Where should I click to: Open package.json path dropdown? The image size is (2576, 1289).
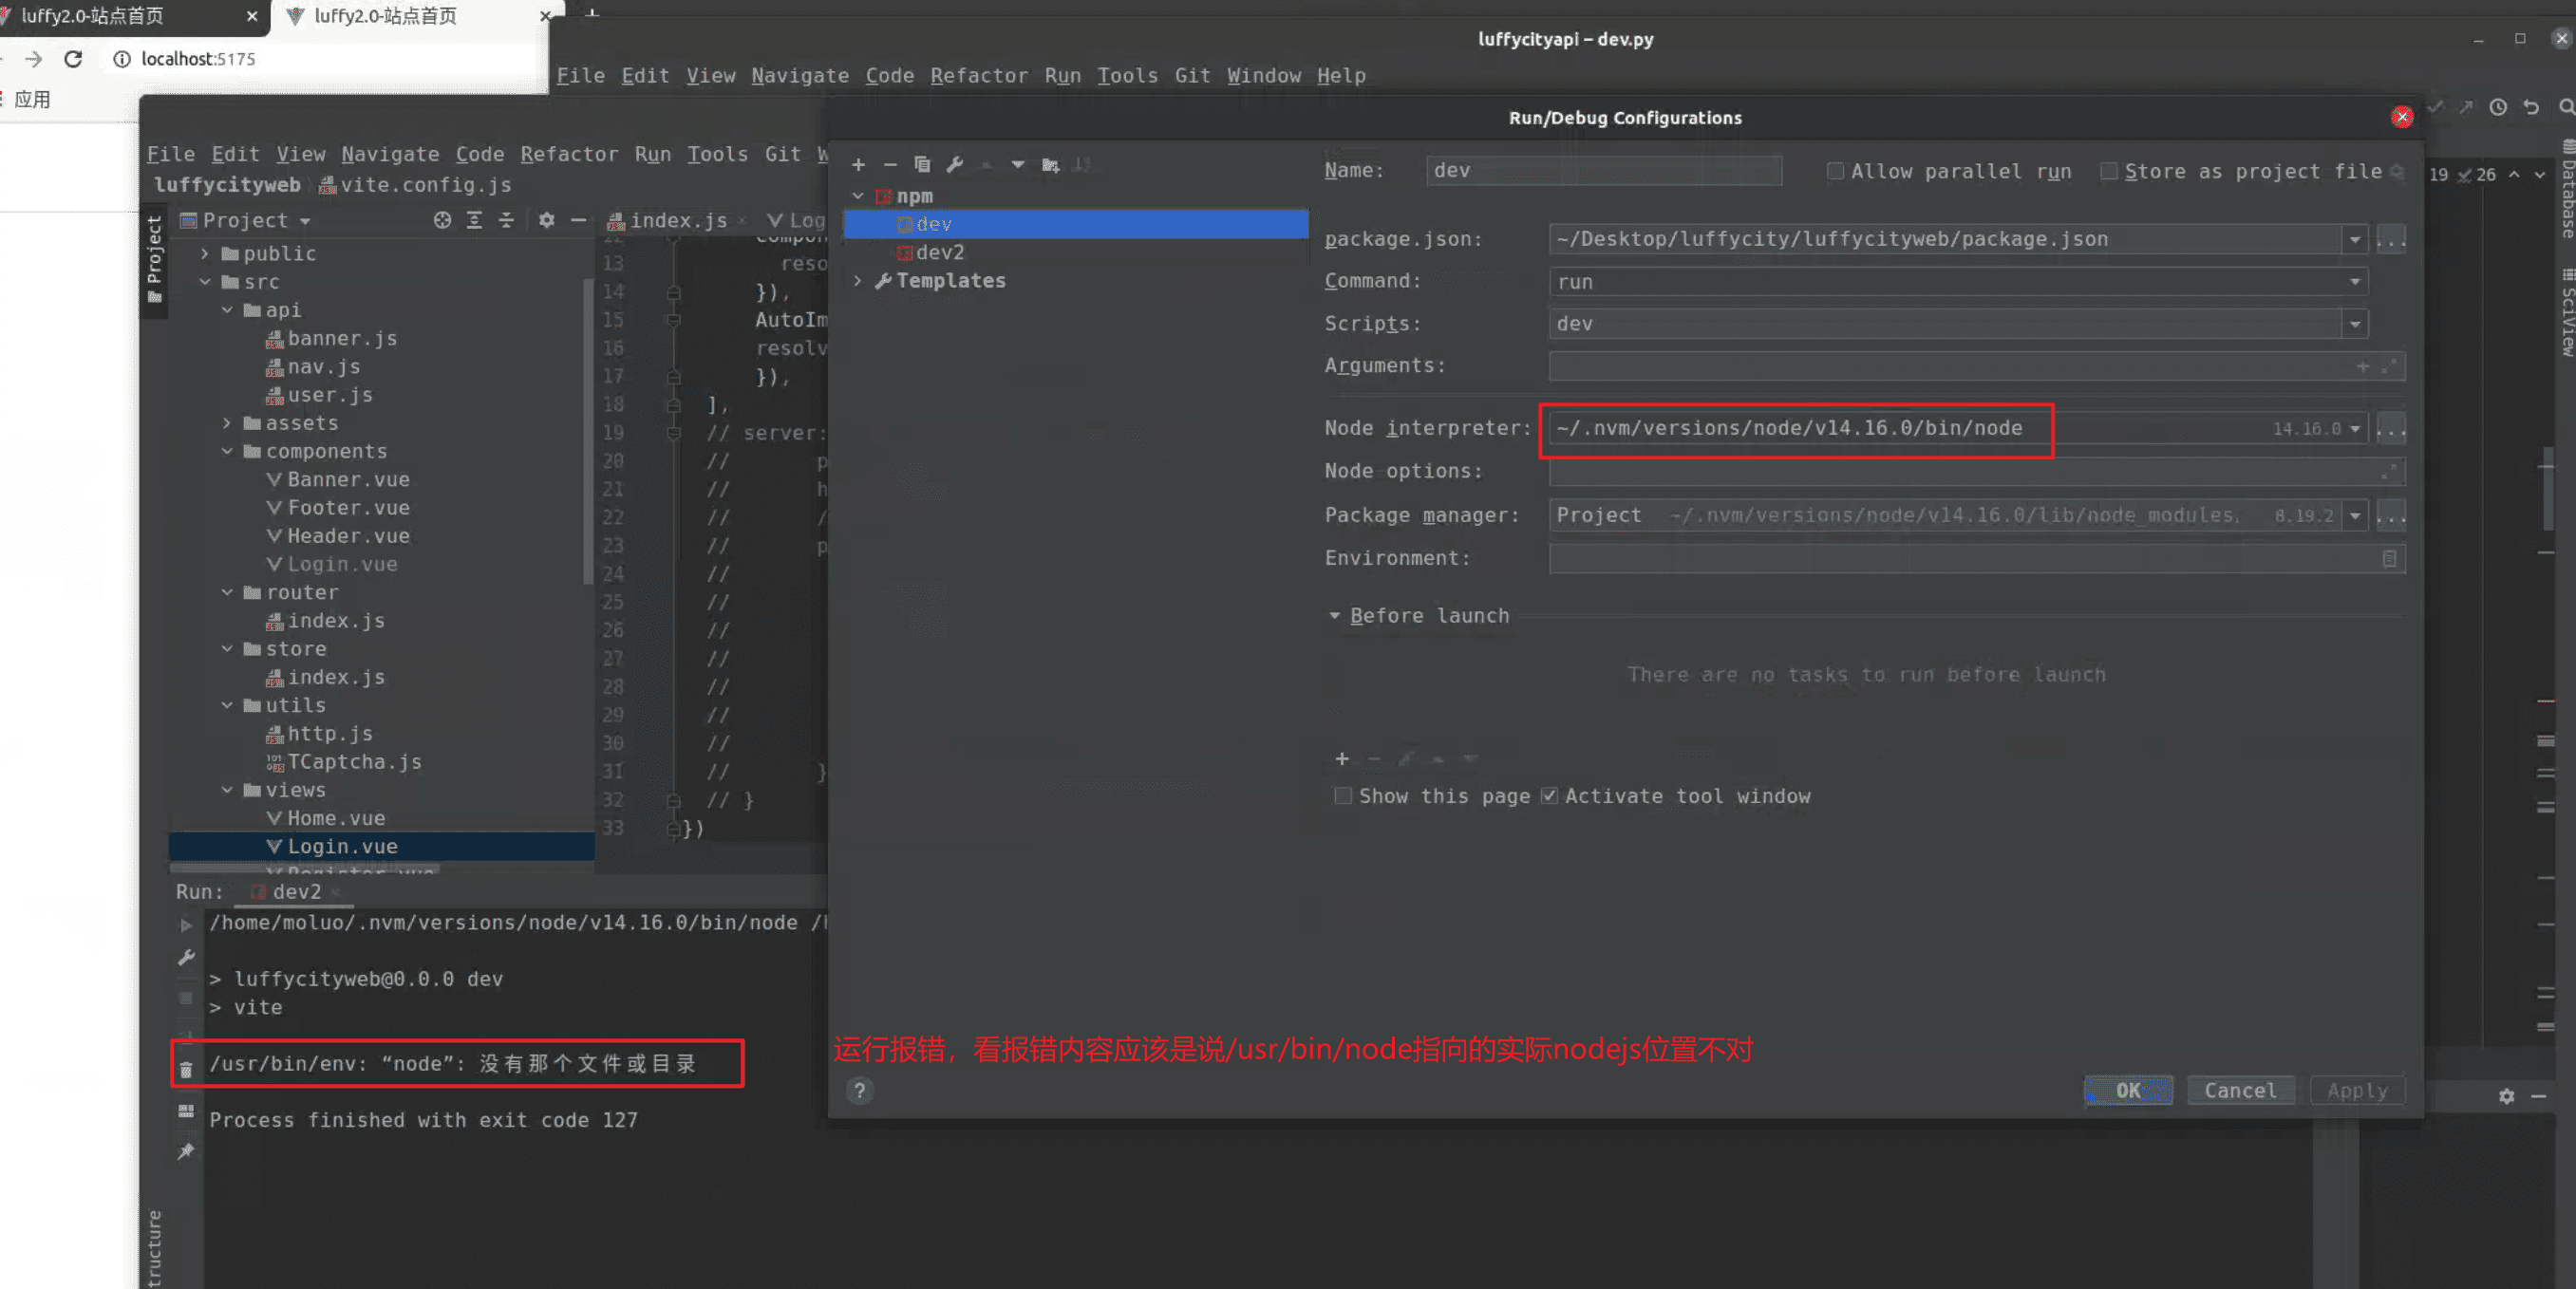point(2355,239)
